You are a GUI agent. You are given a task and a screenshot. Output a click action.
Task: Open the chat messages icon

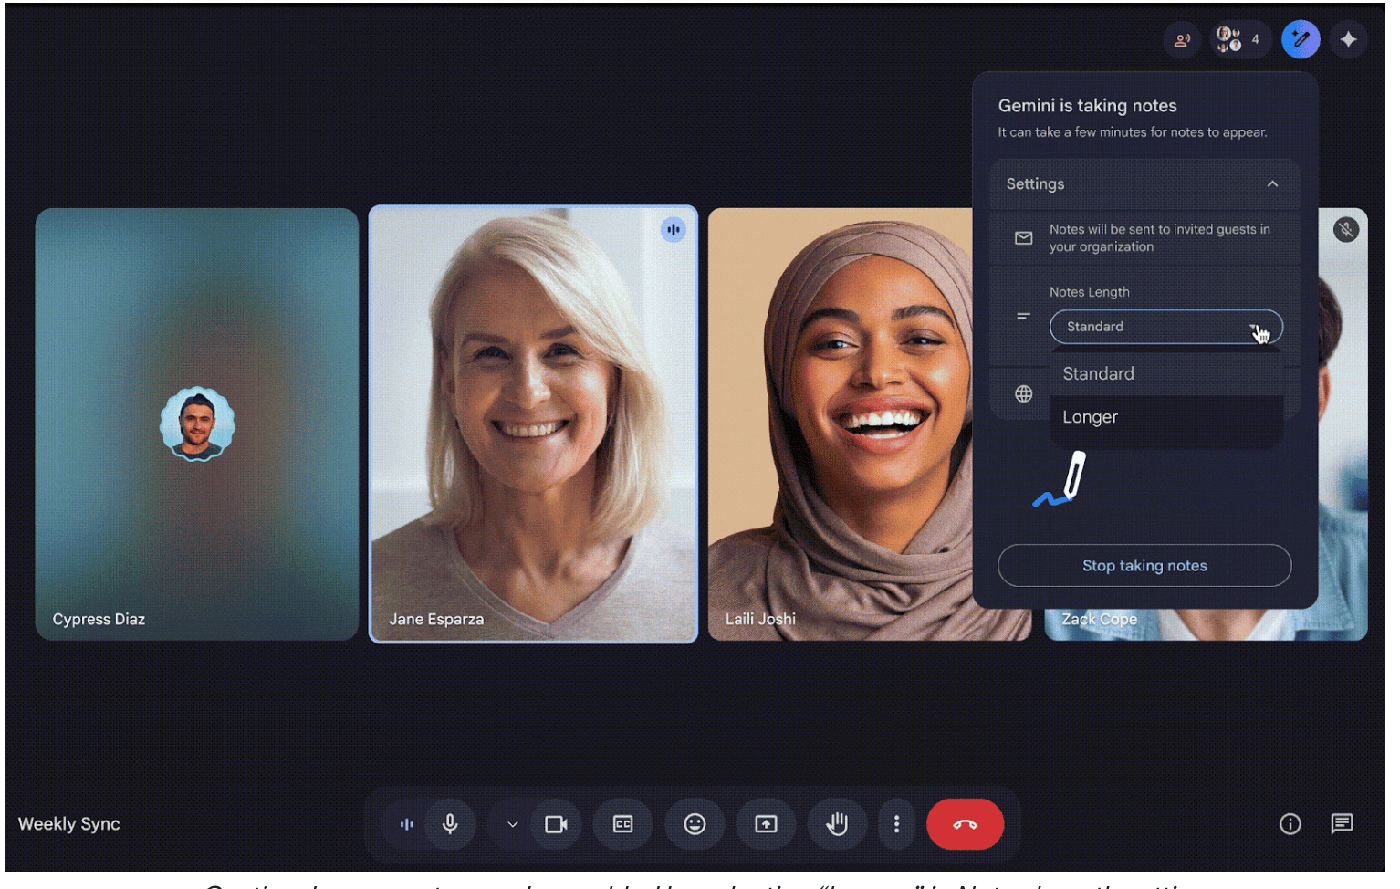[x=1342, y=824]
